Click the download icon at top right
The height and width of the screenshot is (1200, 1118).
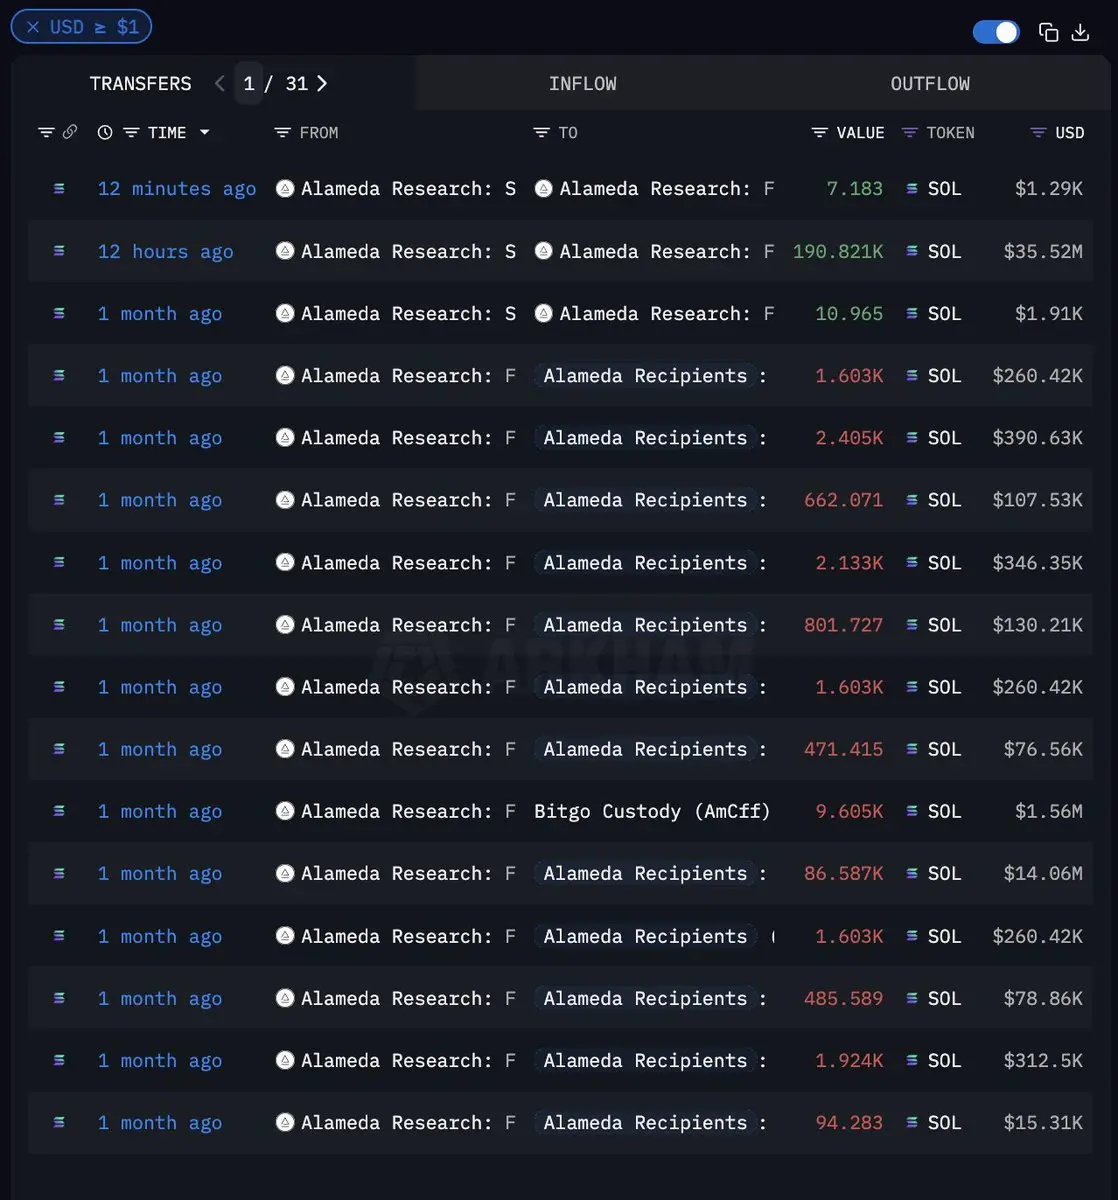coord(1080,32)
